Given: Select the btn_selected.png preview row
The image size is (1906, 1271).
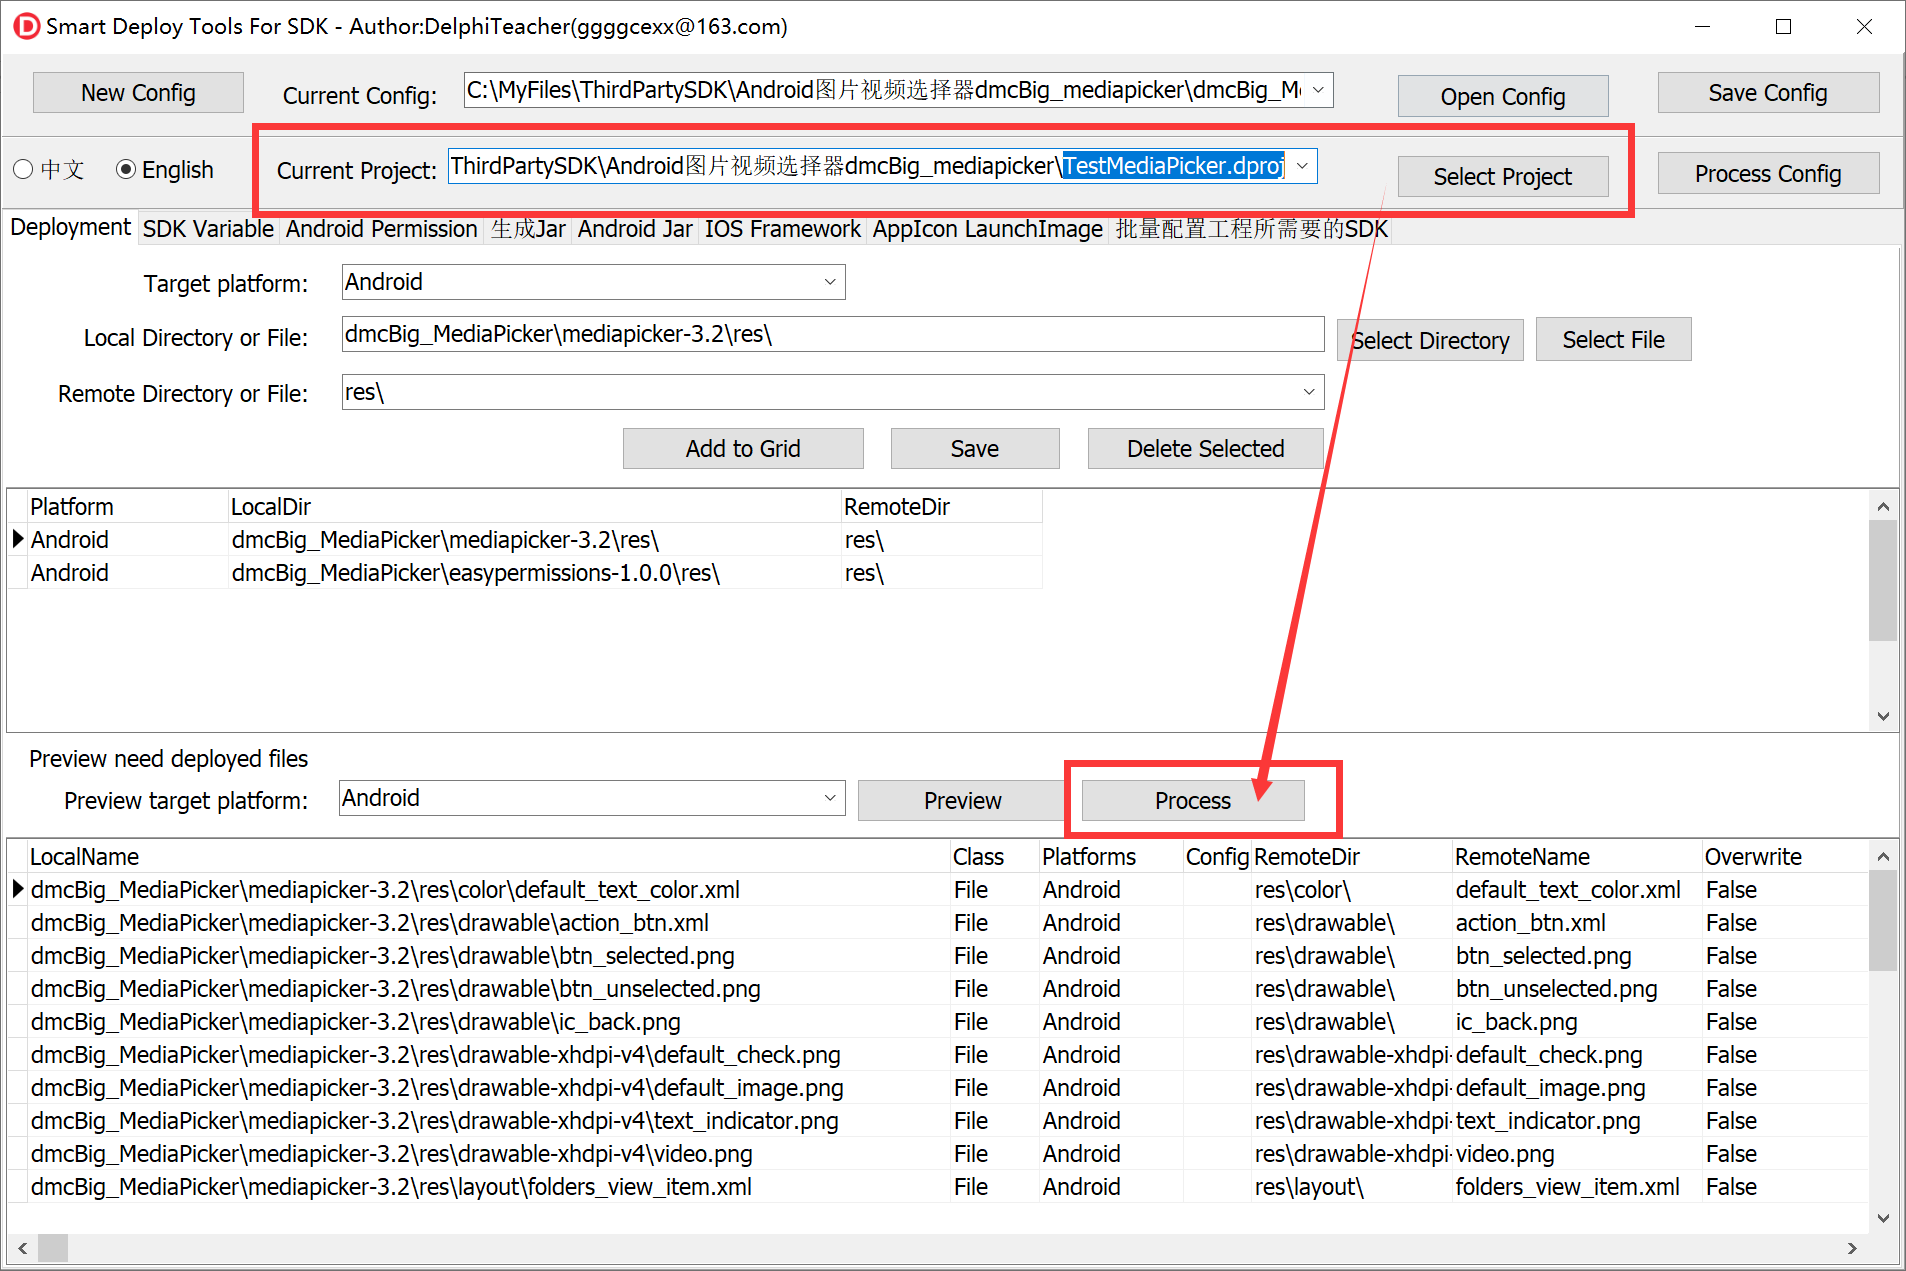Looking at the screenshot, I should tap(938, 956).
